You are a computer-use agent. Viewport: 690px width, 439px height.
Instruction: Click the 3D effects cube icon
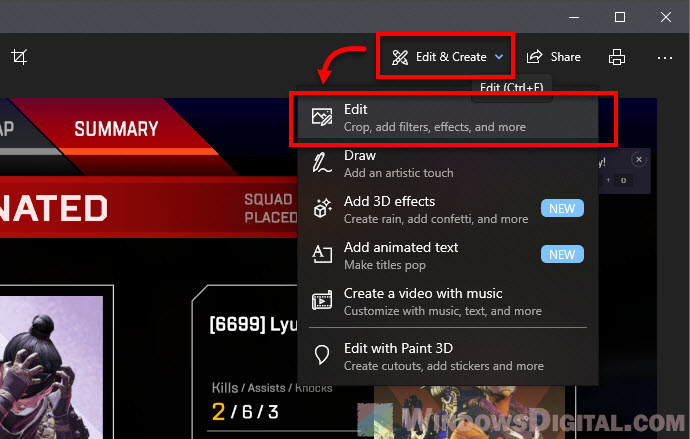(x=322, y=208)
